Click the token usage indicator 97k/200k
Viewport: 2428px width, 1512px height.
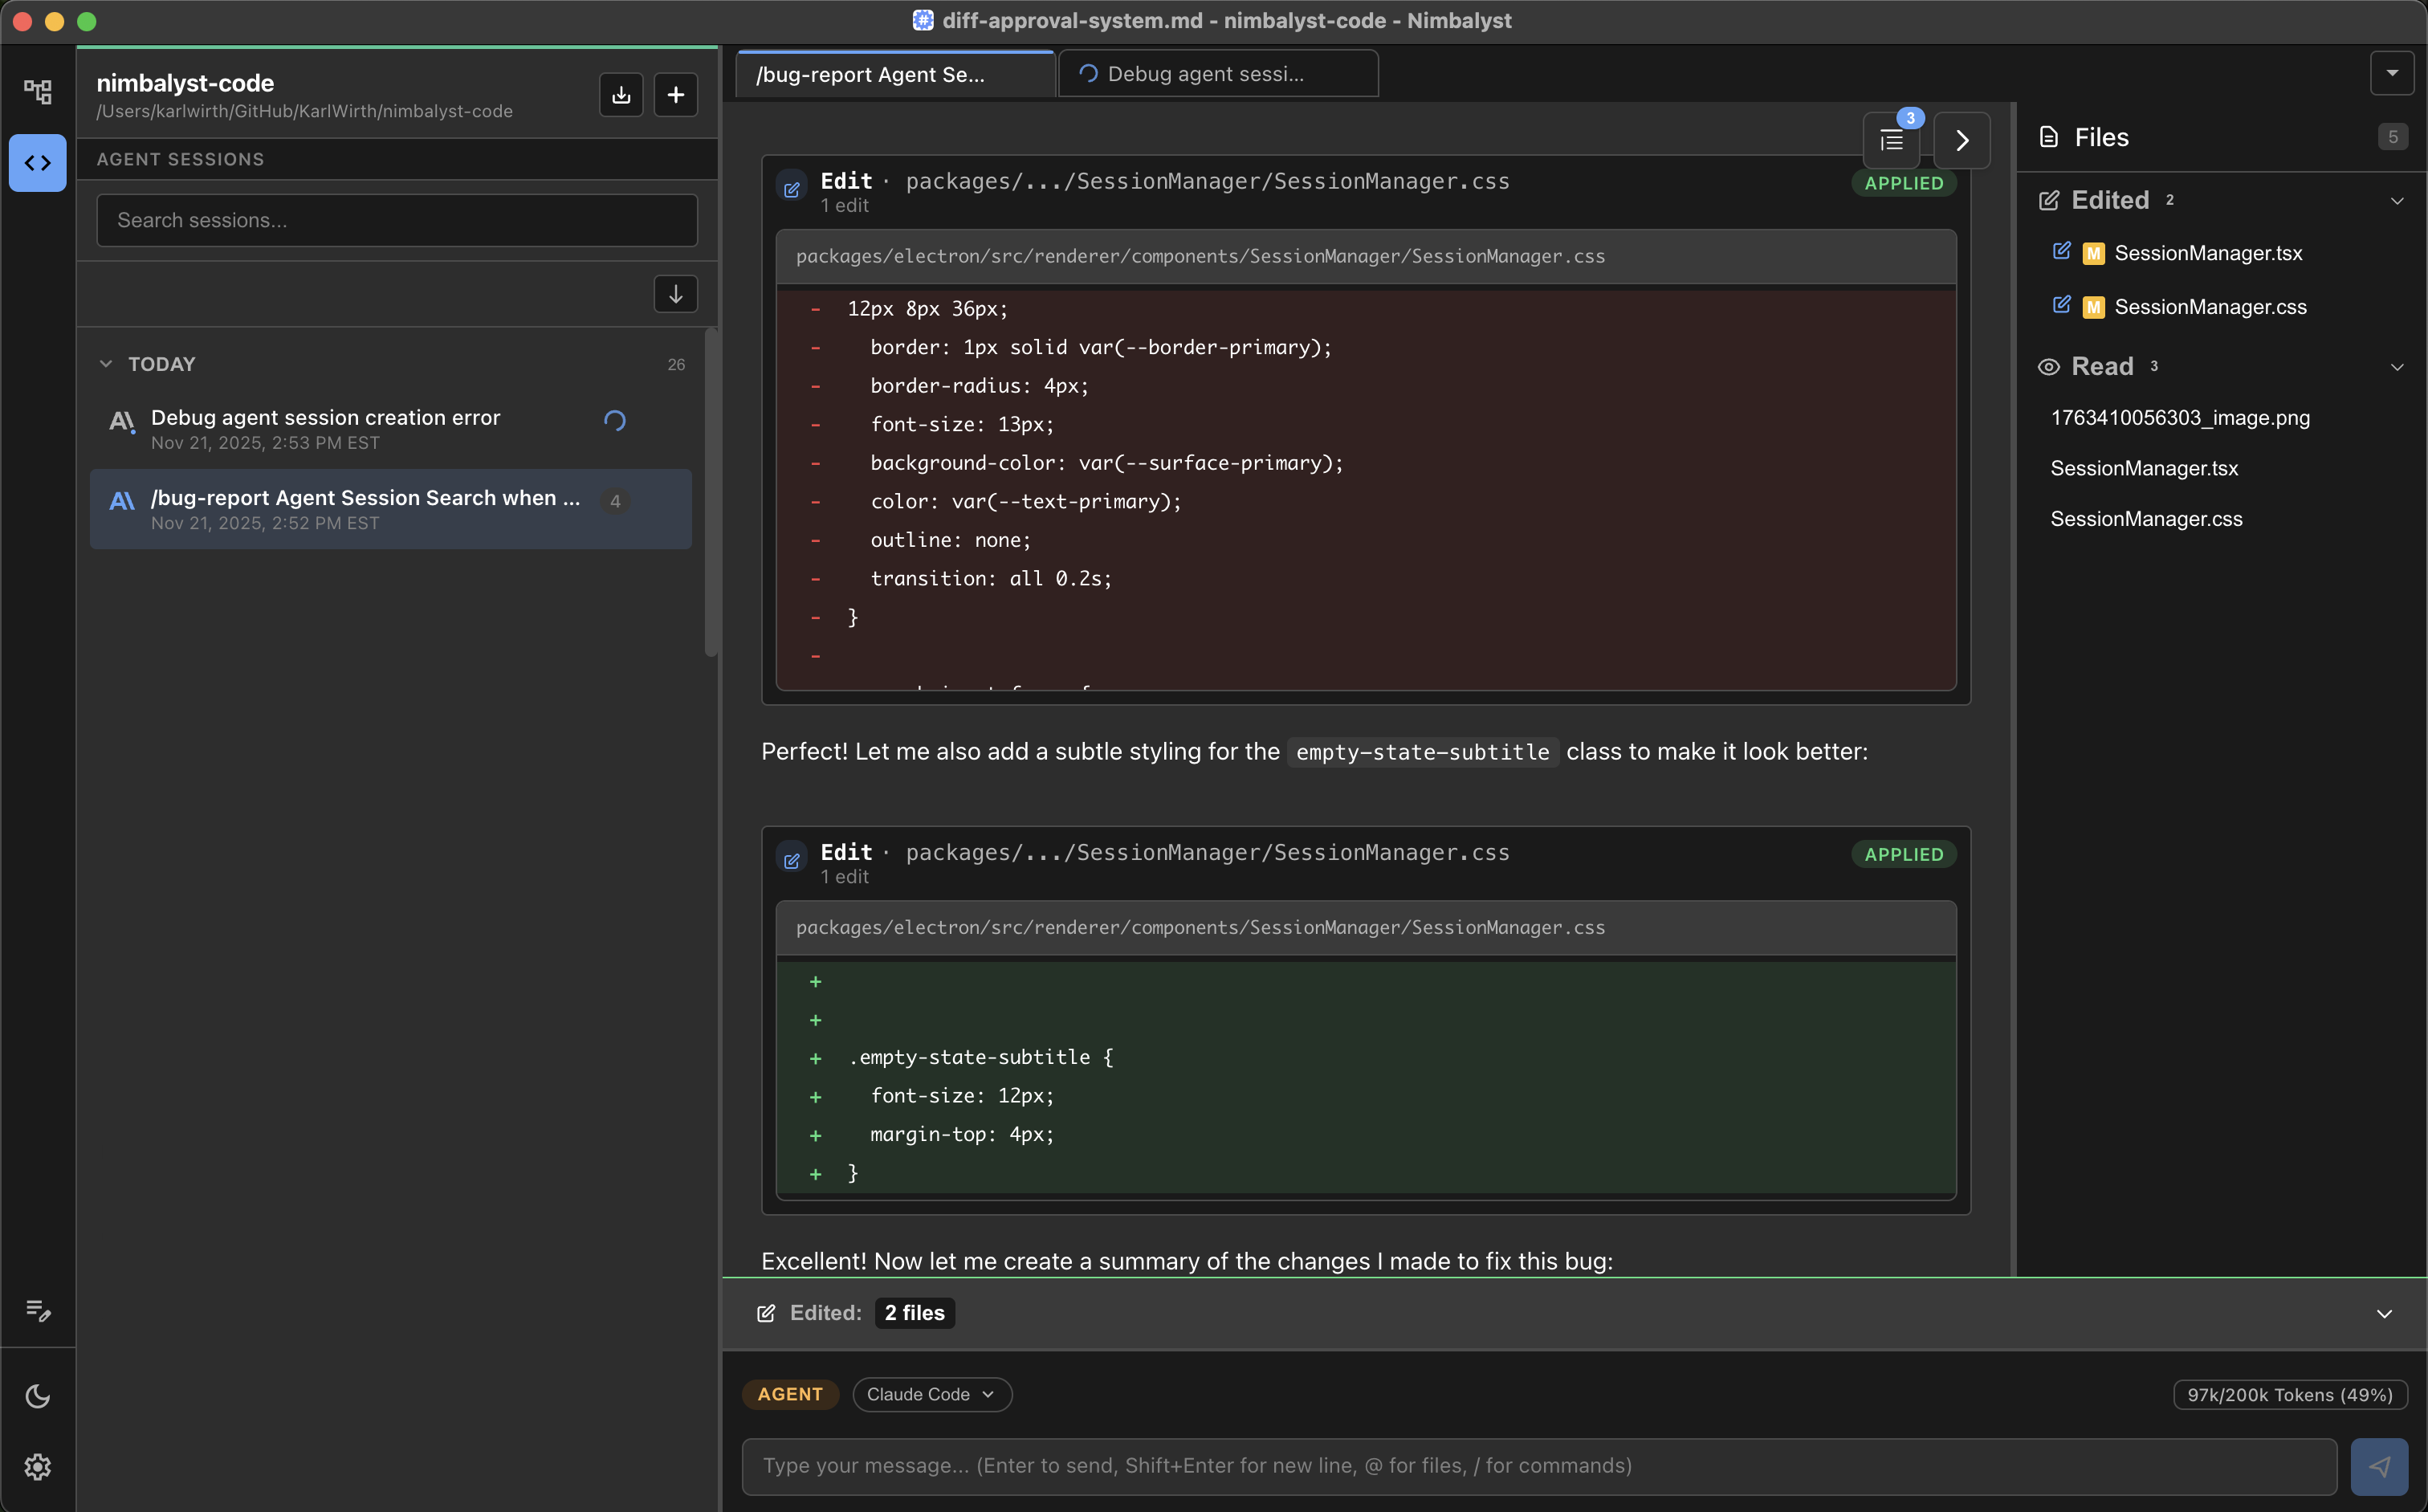point(2290,1394)
